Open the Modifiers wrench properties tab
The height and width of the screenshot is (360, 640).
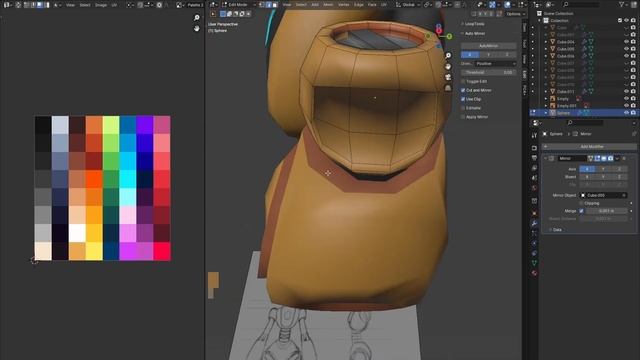[x=534, y=223]
